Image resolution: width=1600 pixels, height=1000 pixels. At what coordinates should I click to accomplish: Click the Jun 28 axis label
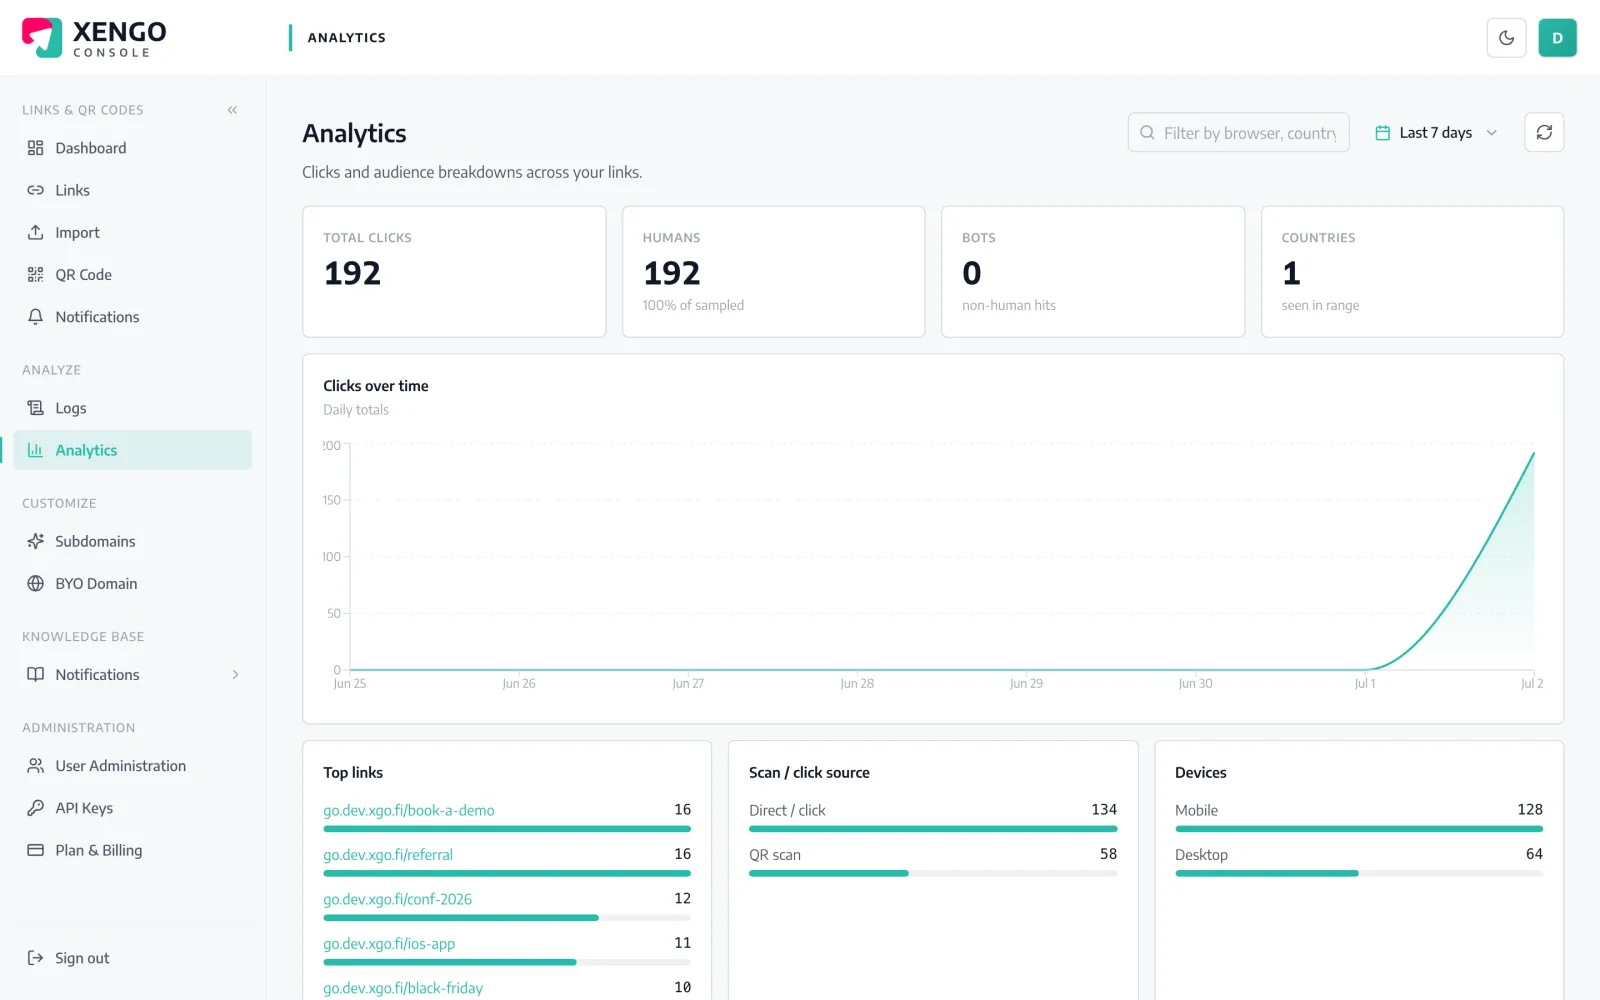coord(857,684)
